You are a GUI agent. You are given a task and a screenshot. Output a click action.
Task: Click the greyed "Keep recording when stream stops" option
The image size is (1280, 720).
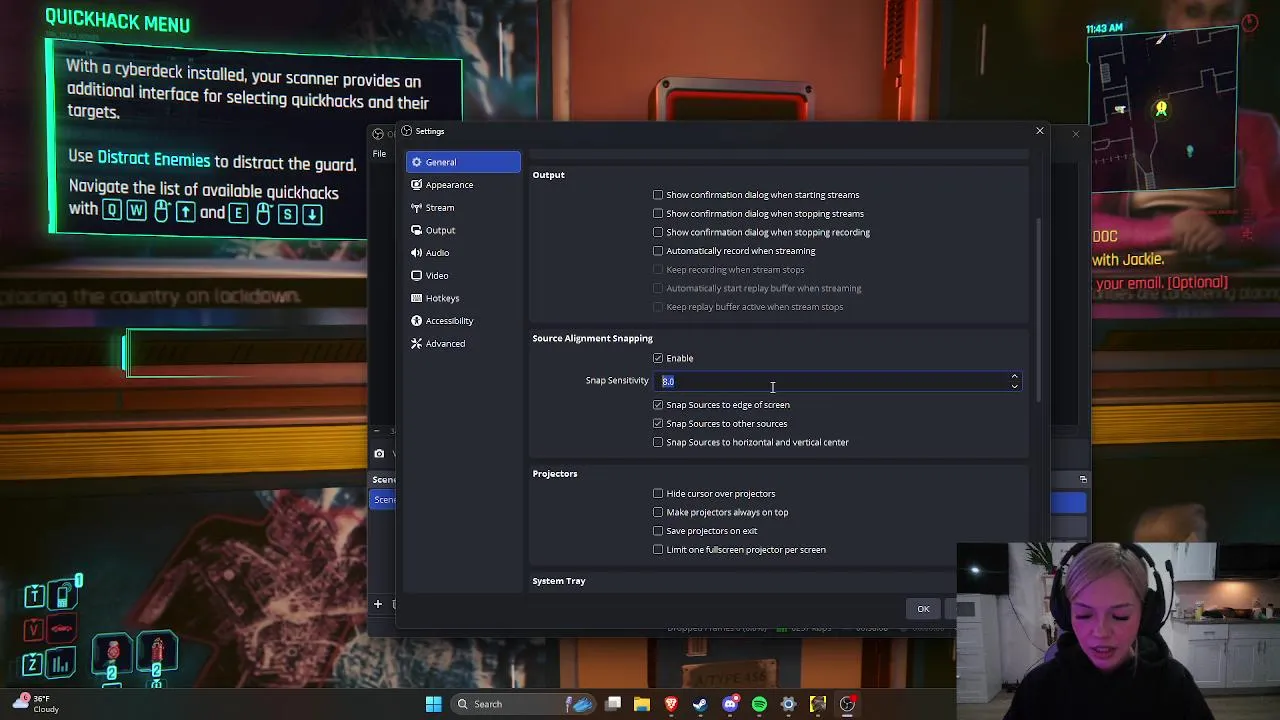coord(729,270)
